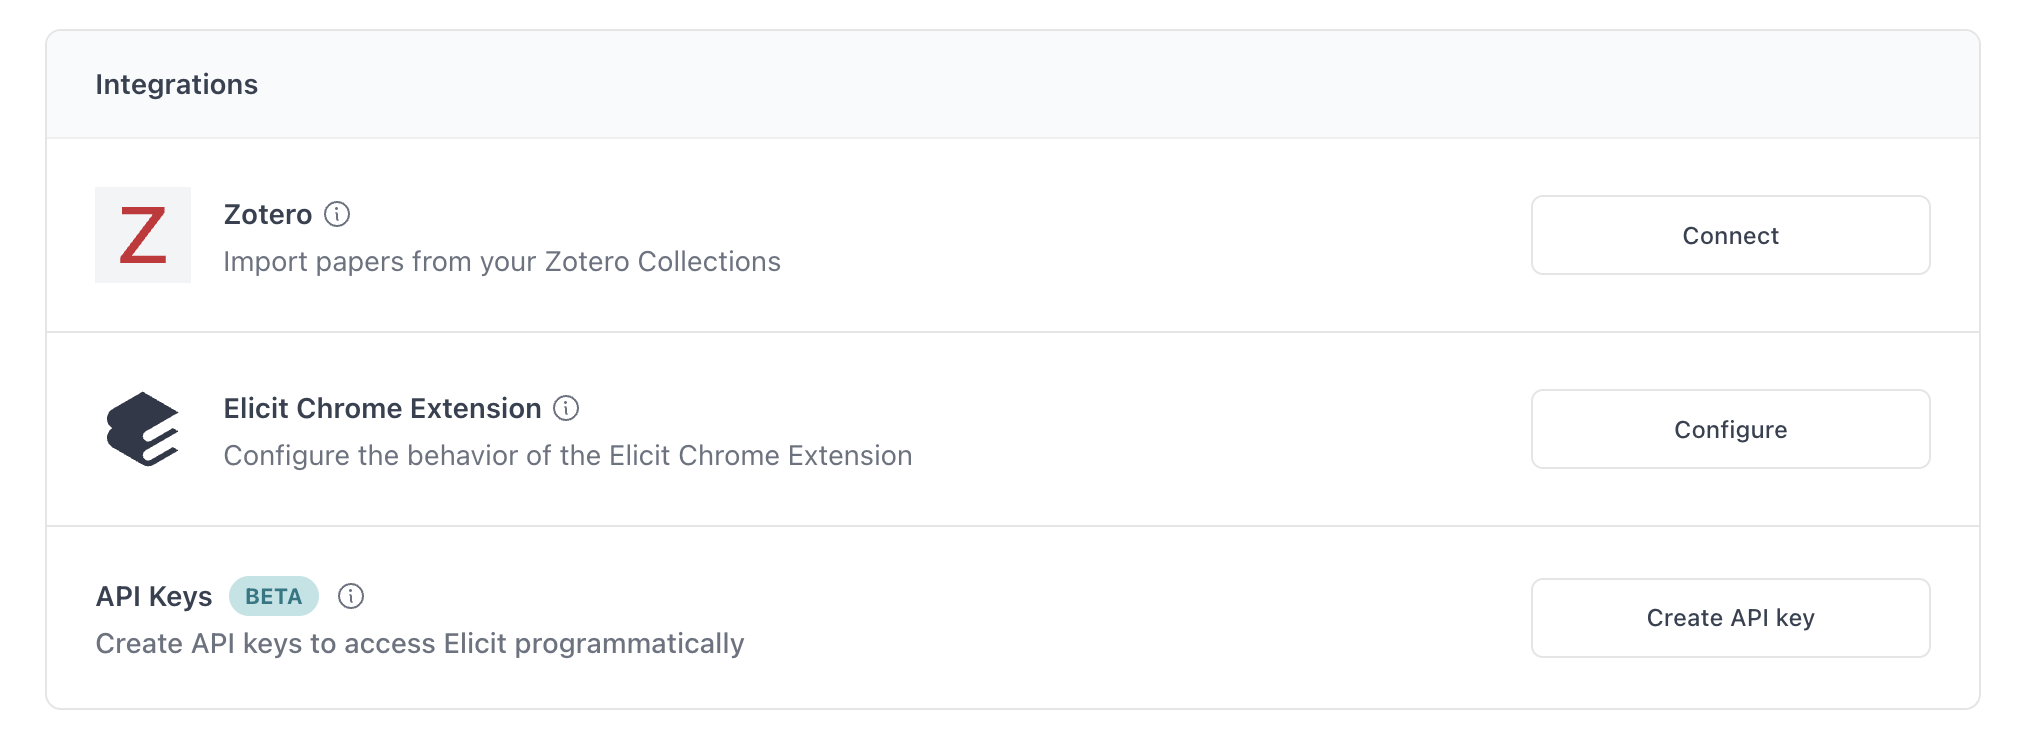This screenshot has height=740, width=2030.
Task: Click the info icon beside Zotero
Action: [x=338, y=214]
